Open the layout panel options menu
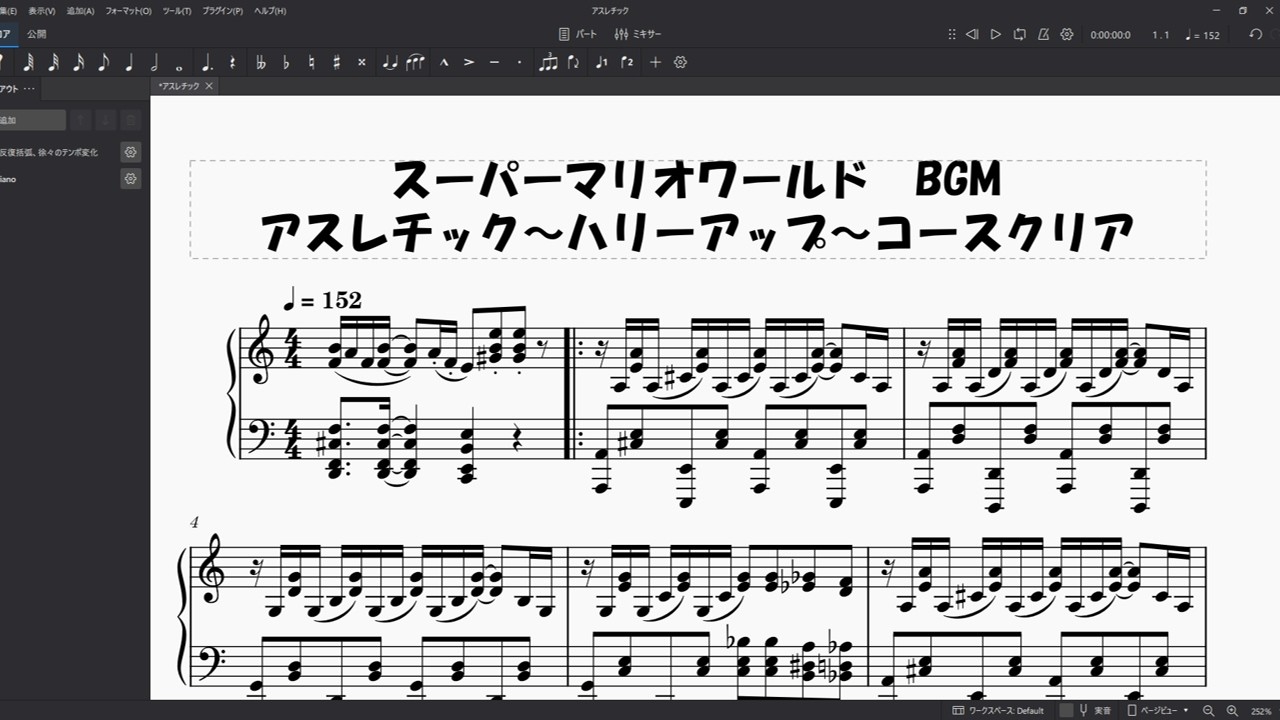 29,89
